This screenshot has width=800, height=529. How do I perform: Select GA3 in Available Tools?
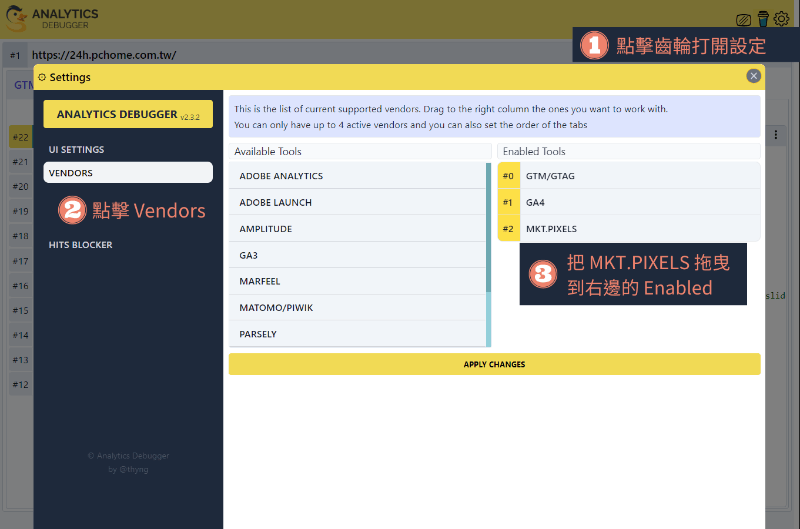click(357, 256)
